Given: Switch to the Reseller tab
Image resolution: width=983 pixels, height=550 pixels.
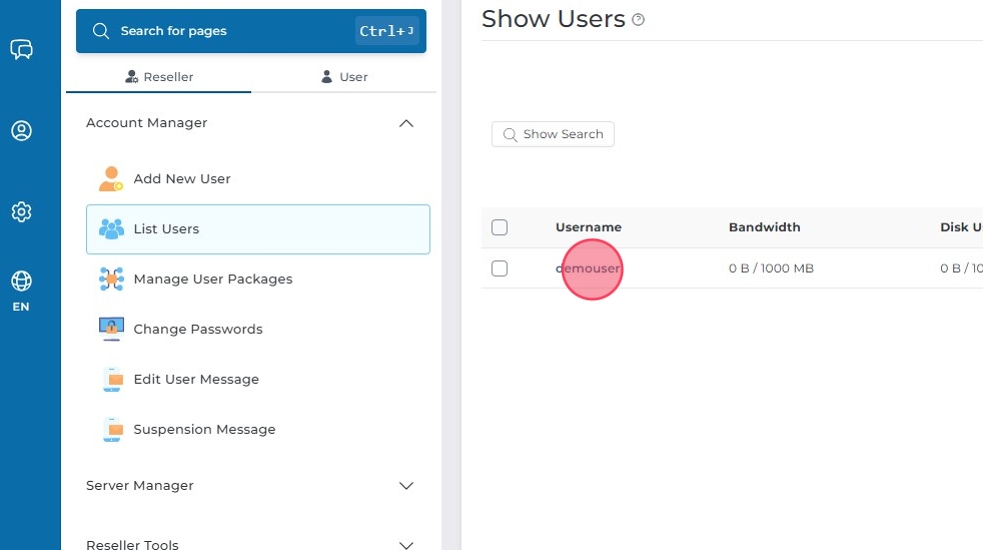Looking at the screenshot, I should point(159,77).
